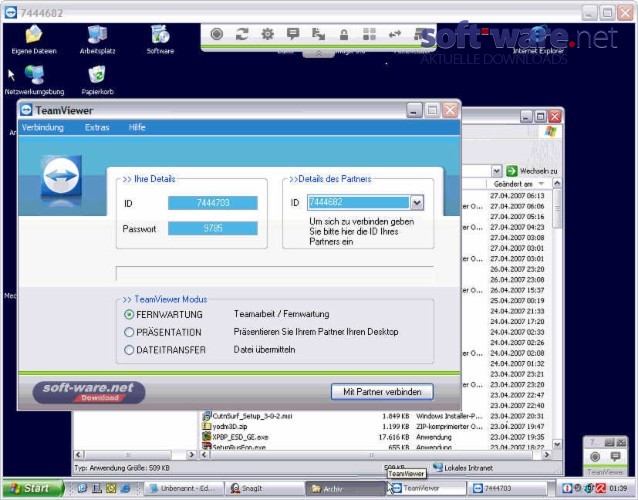The width and height of the screenshot is (638, 500).
Task: Switch to the Unbenannt - Ed... taskbar button
Action: coord(185,489)
